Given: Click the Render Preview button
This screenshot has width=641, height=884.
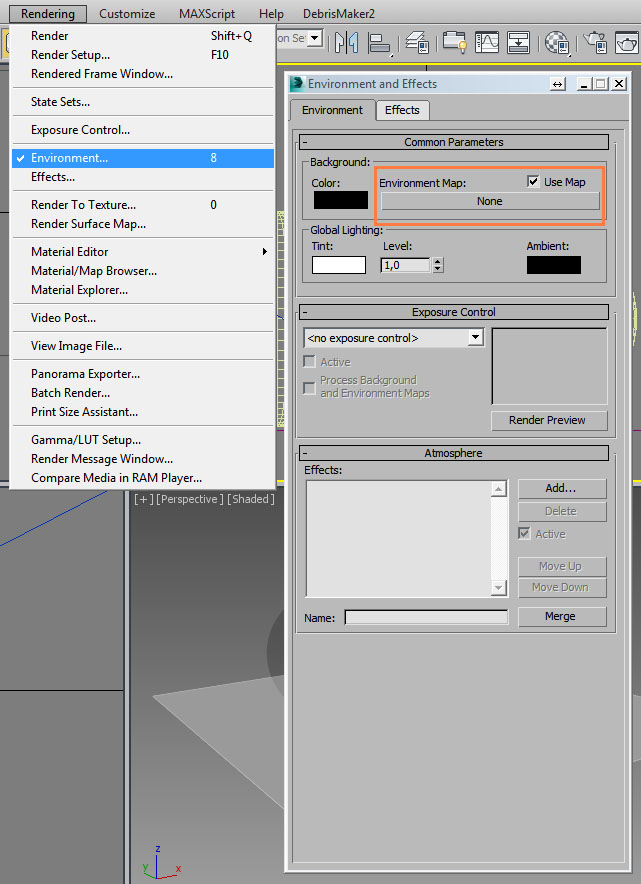Looking at the screenshot, I should click(549, 420).
